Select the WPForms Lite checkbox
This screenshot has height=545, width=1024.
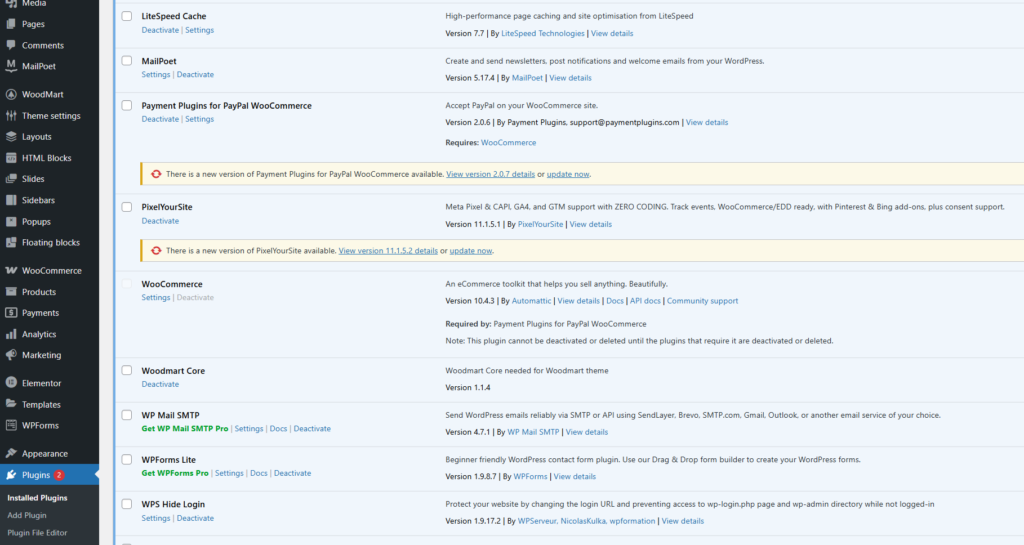click(127, 459)
